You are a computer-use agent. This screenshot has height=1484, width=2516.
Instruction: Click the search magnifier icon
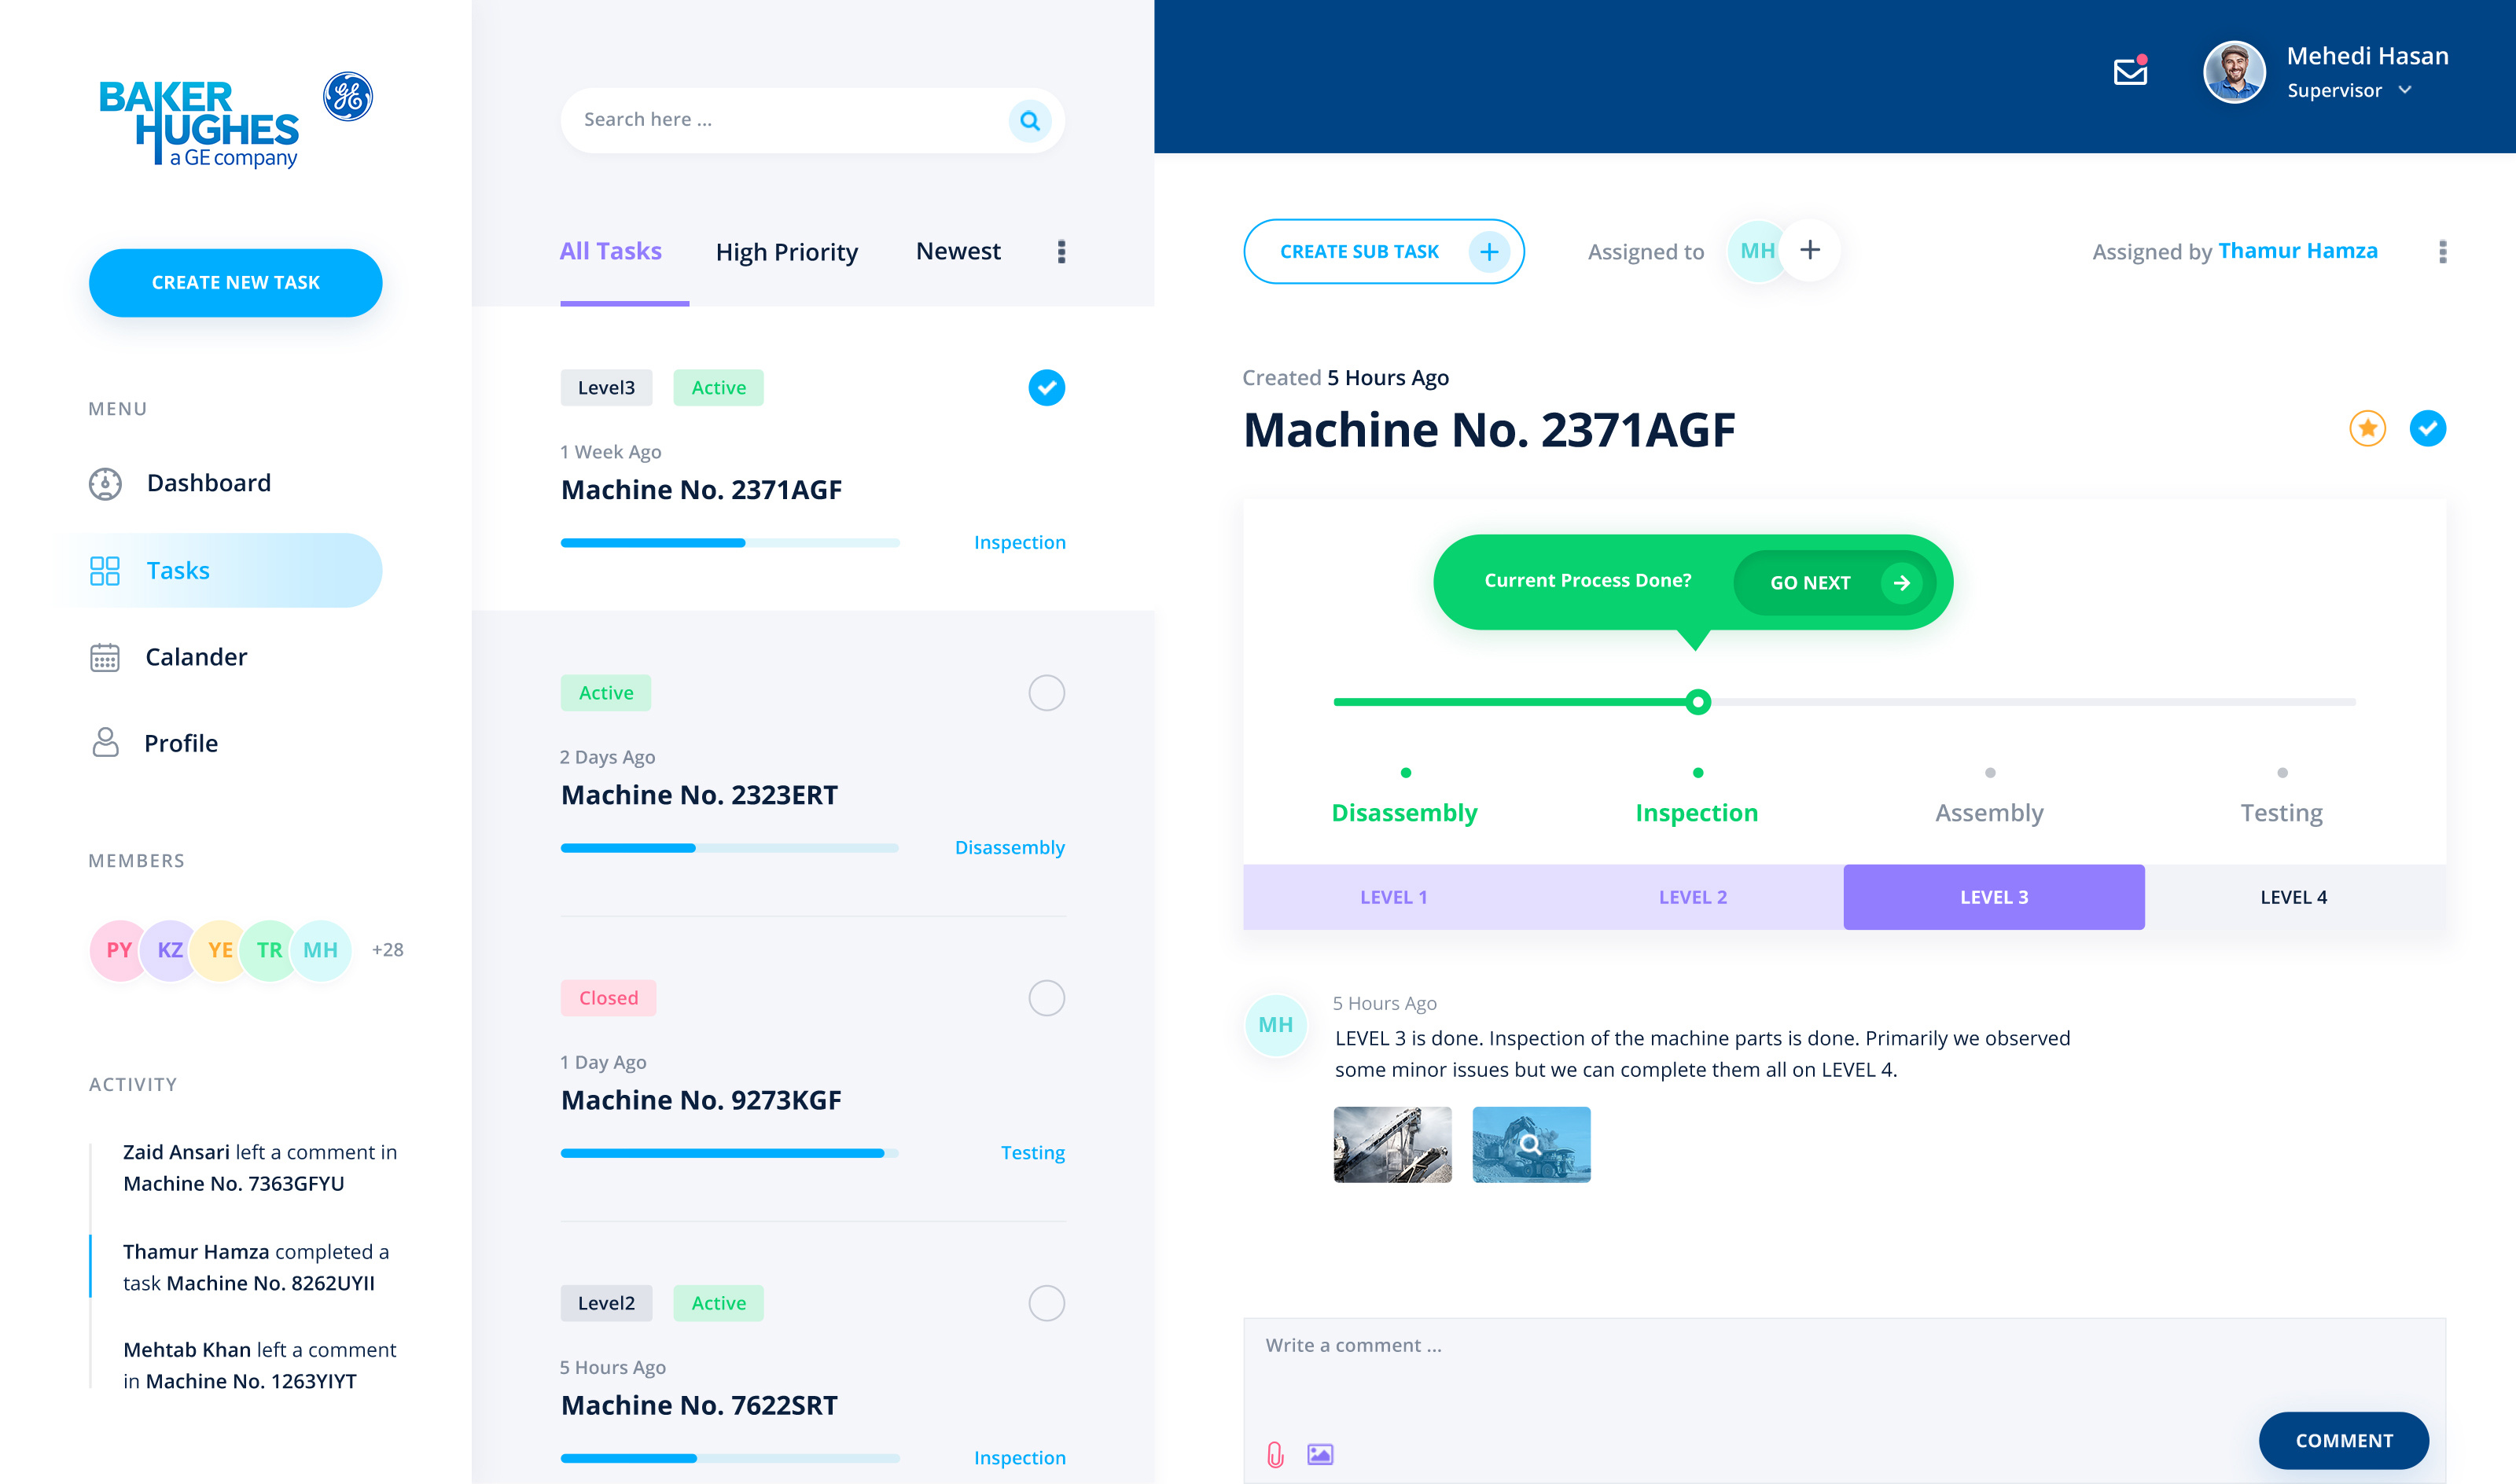pos(1029,120)
